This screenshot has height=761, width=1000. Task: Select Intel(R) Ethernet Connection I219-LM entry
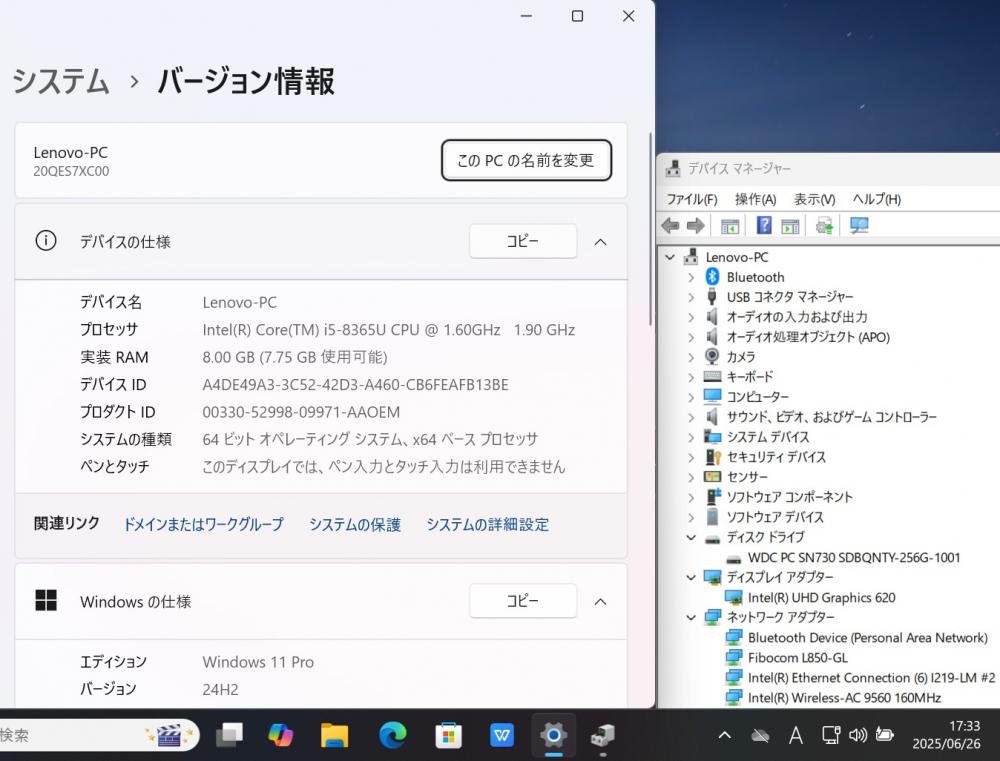pos(871,678)
